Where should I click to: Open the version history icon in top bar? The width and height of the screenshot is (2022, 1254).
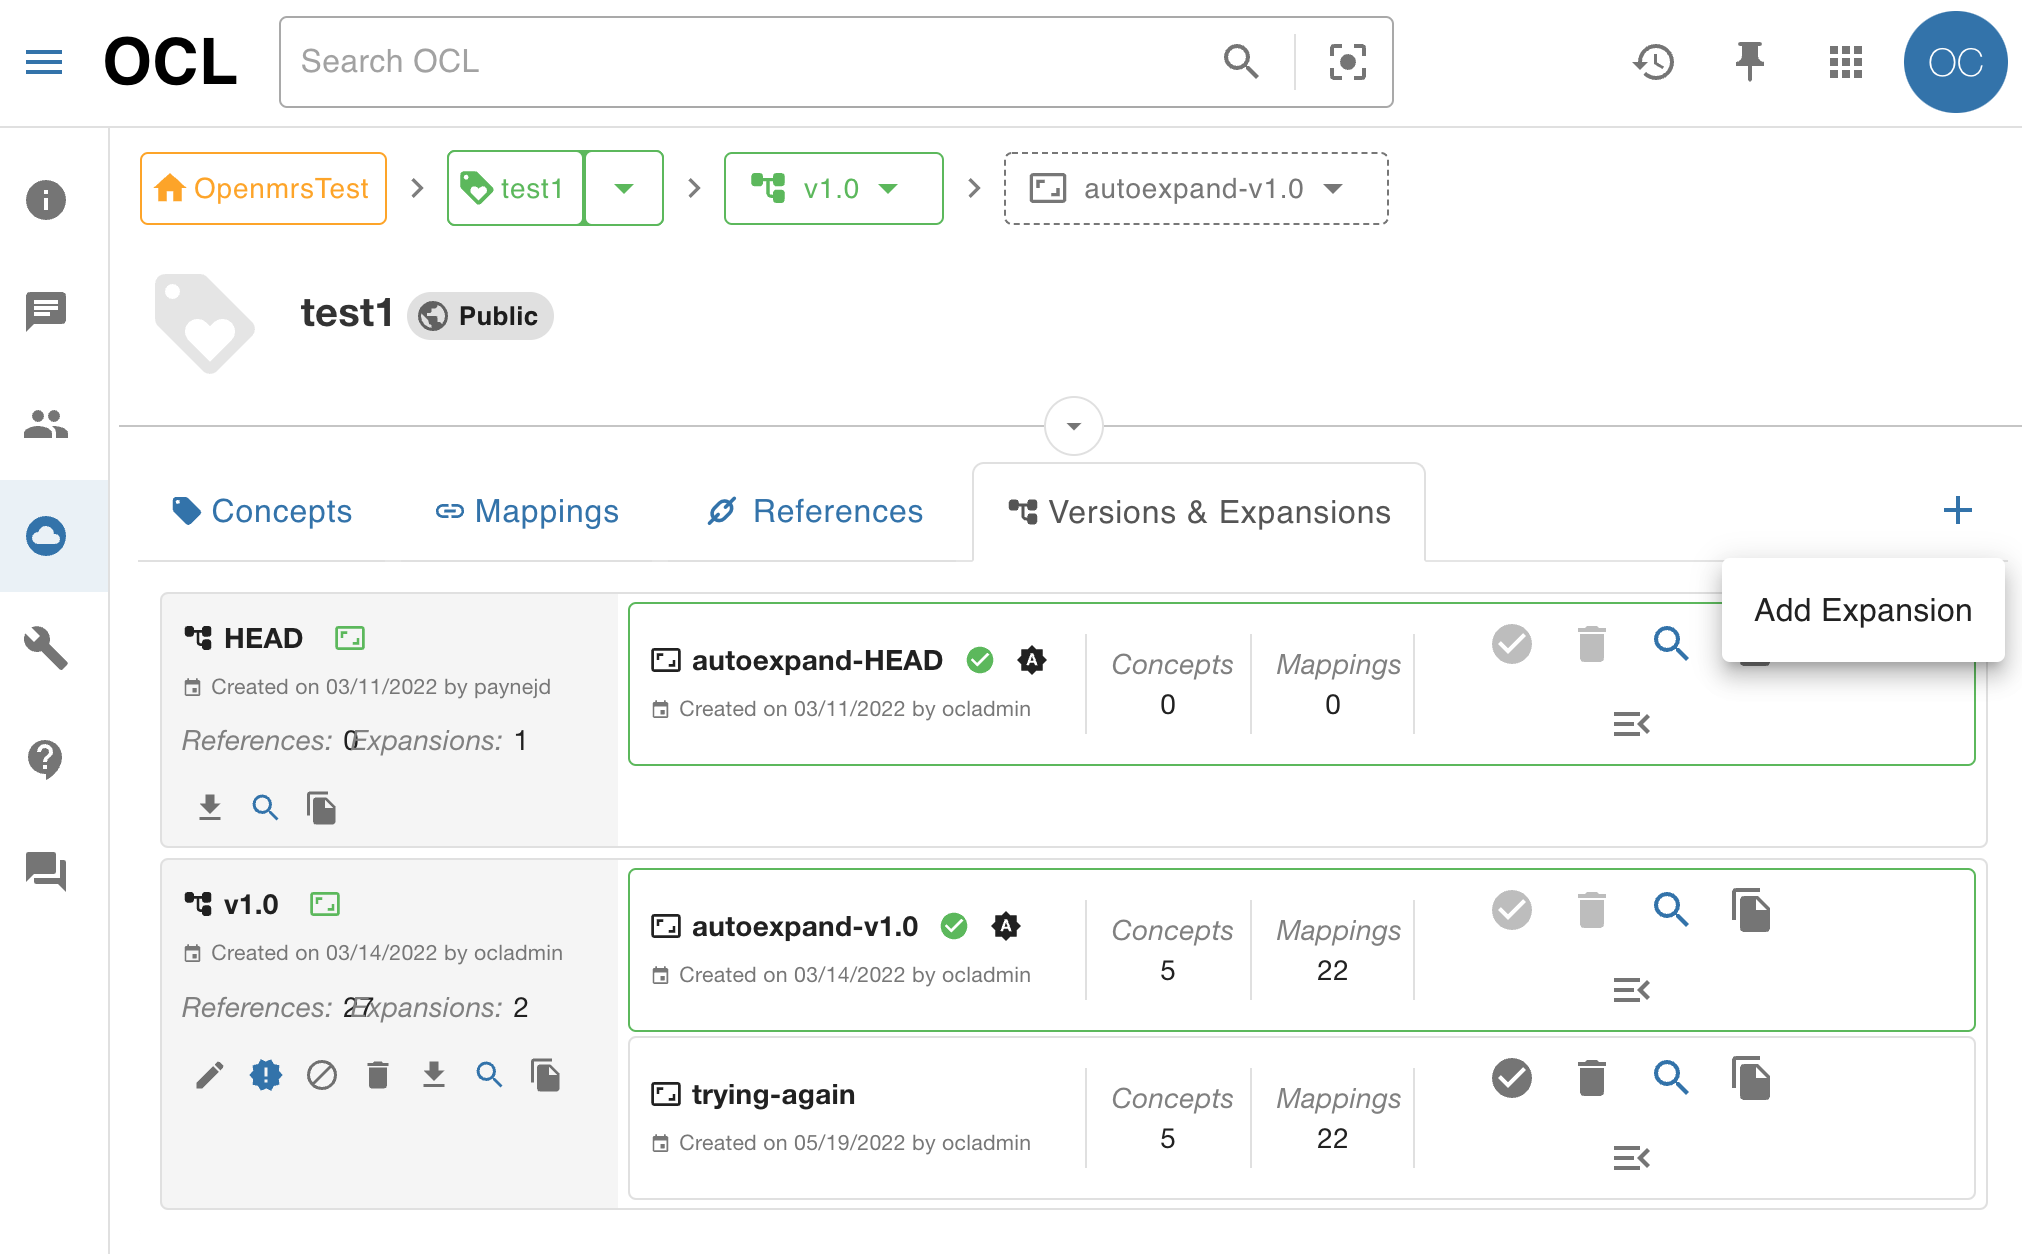click(1653, 62)
